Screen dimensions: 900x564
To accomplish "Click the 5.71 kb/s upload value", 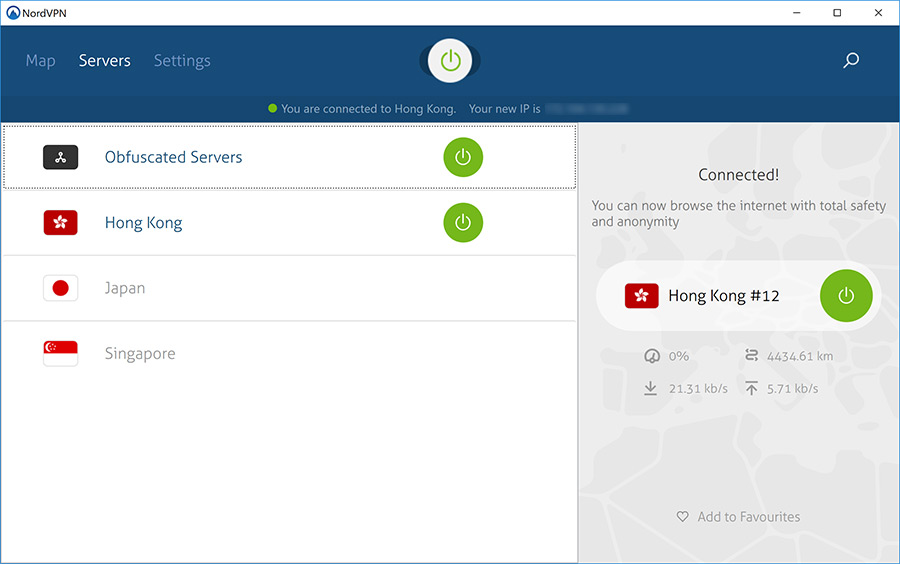I will 793,389.
